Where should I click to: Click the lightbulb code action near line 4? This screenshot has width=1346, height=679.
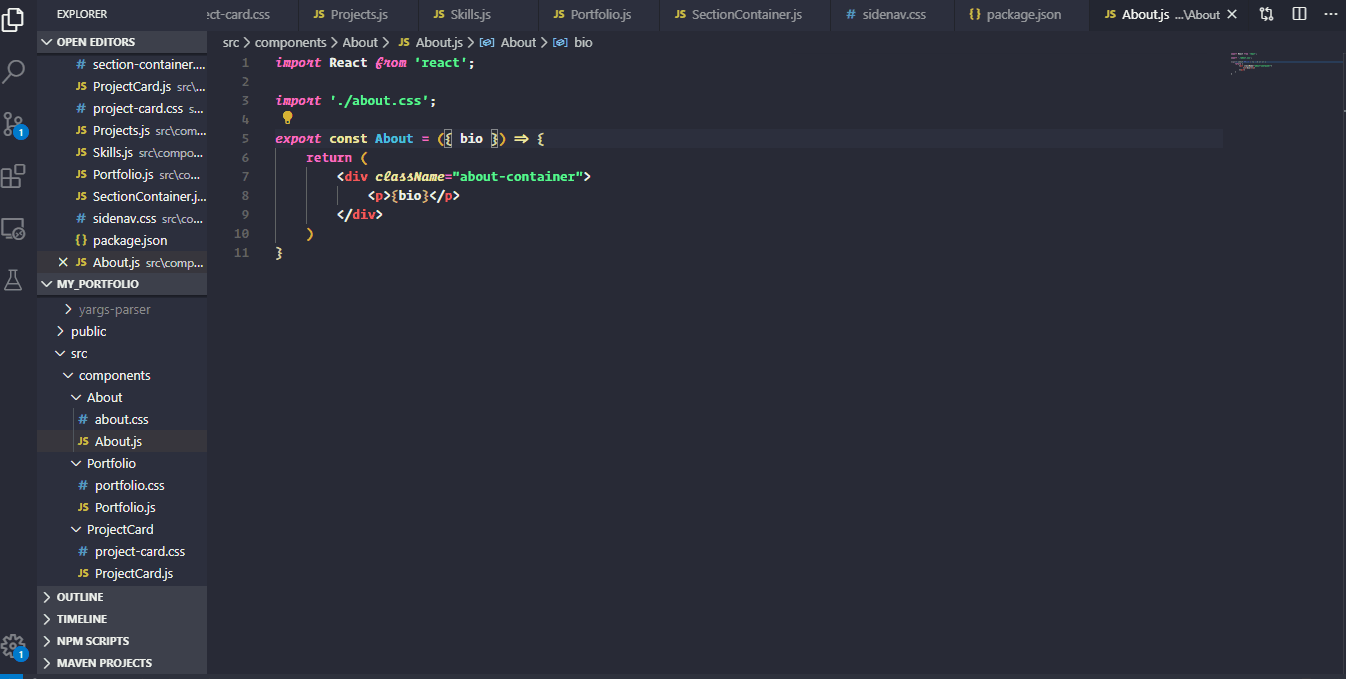click(287, 118)
